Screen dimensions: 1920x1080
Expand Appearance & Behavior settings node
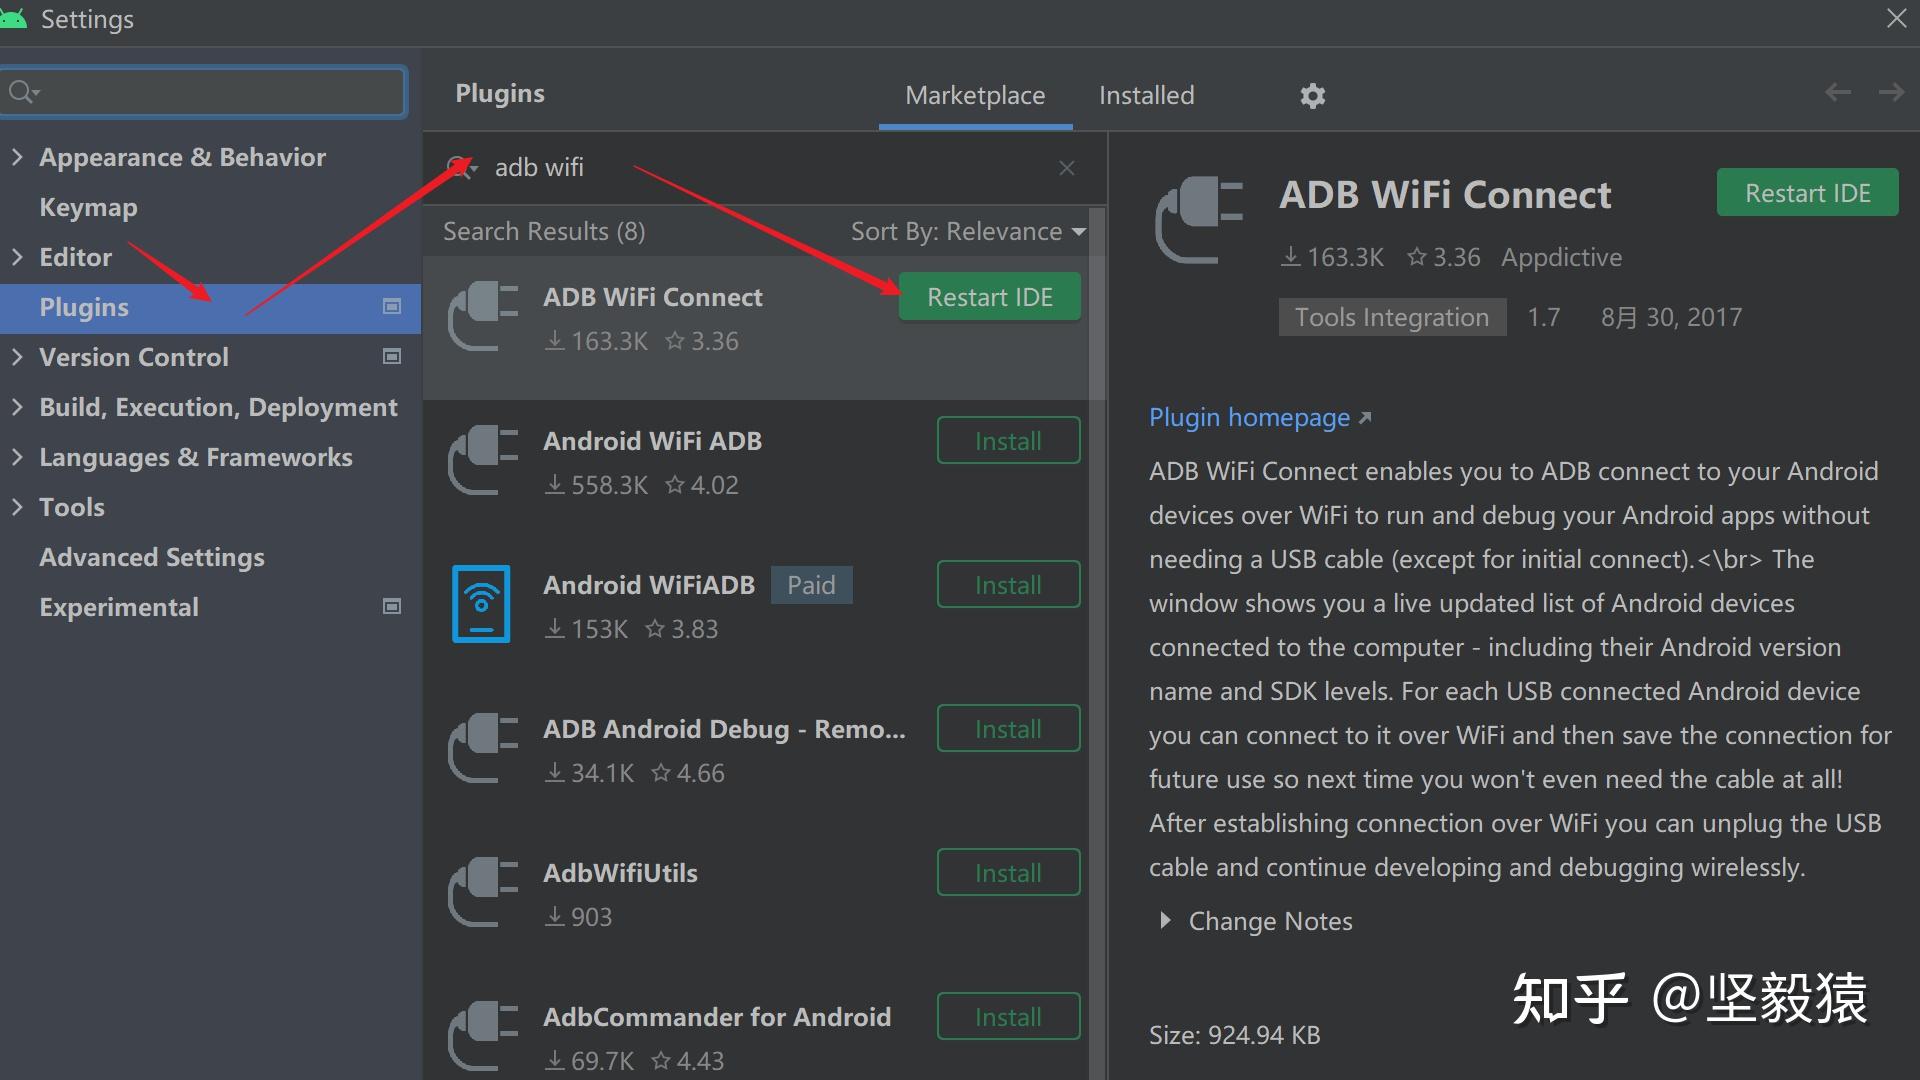pos(17,157)
